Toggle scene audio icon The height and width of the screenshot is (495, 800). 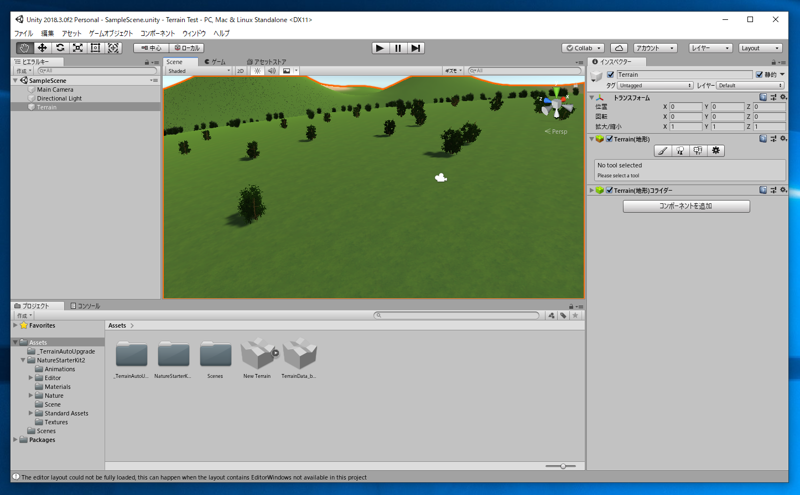[x=272, y=71]
